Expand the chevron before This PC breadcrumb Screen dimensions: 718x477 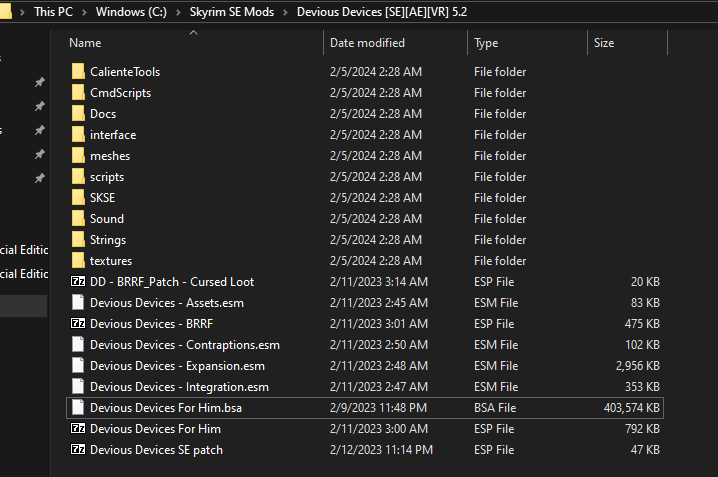(22, 12)
